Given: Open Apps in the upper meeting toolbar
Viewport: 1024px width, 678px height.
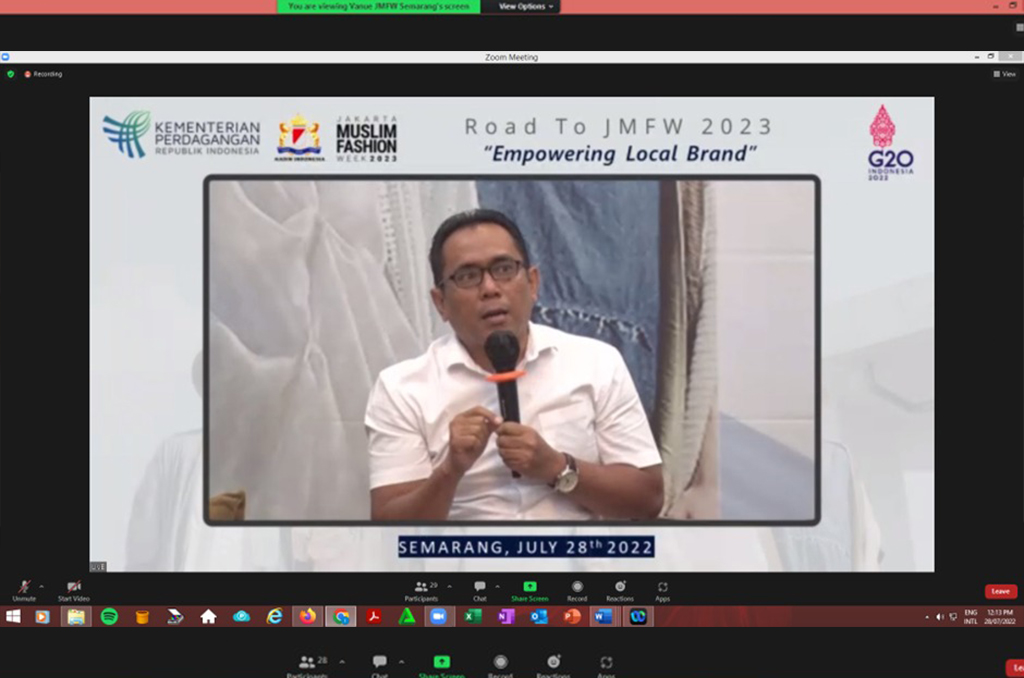Looking at the screenshot, I should [662, 590].
